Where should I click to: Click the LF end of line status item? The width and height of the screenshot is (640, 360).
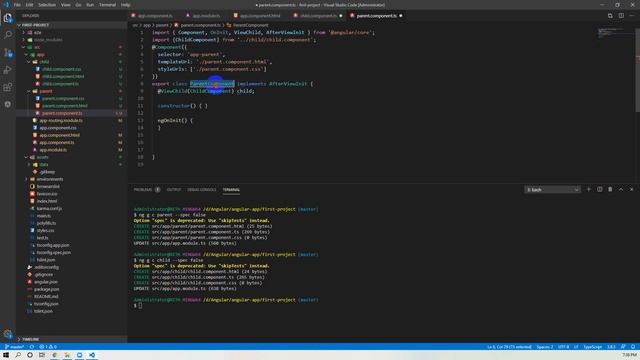click(x=576, y=347)
